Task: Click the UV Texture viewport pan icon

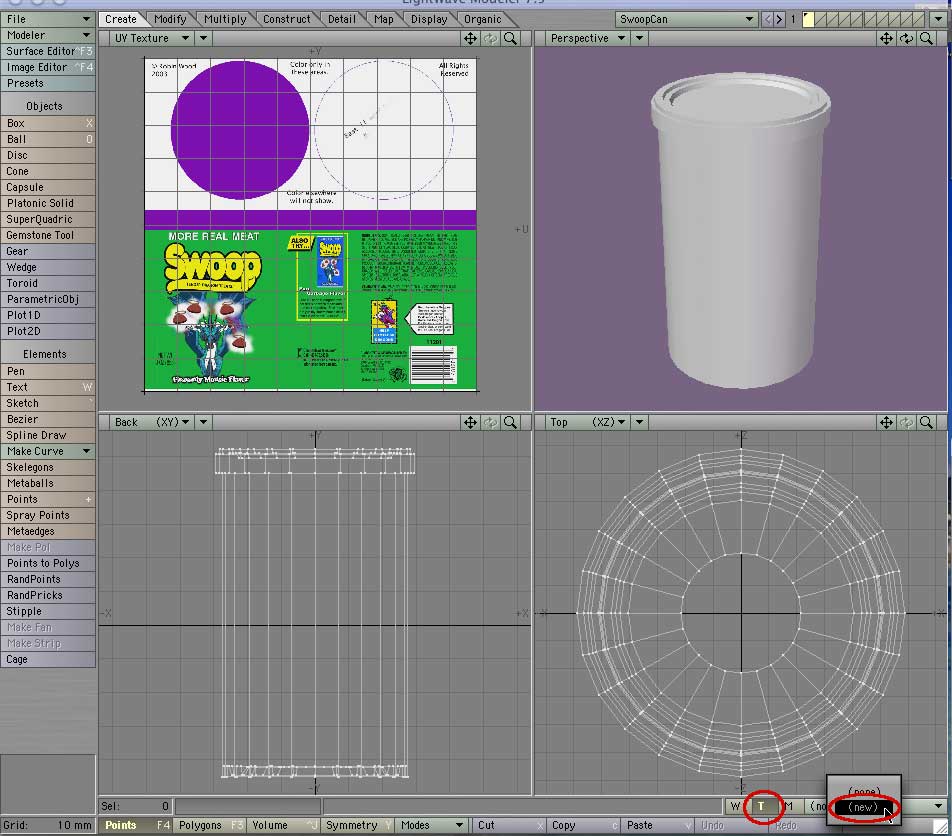Action: [470, 38]
